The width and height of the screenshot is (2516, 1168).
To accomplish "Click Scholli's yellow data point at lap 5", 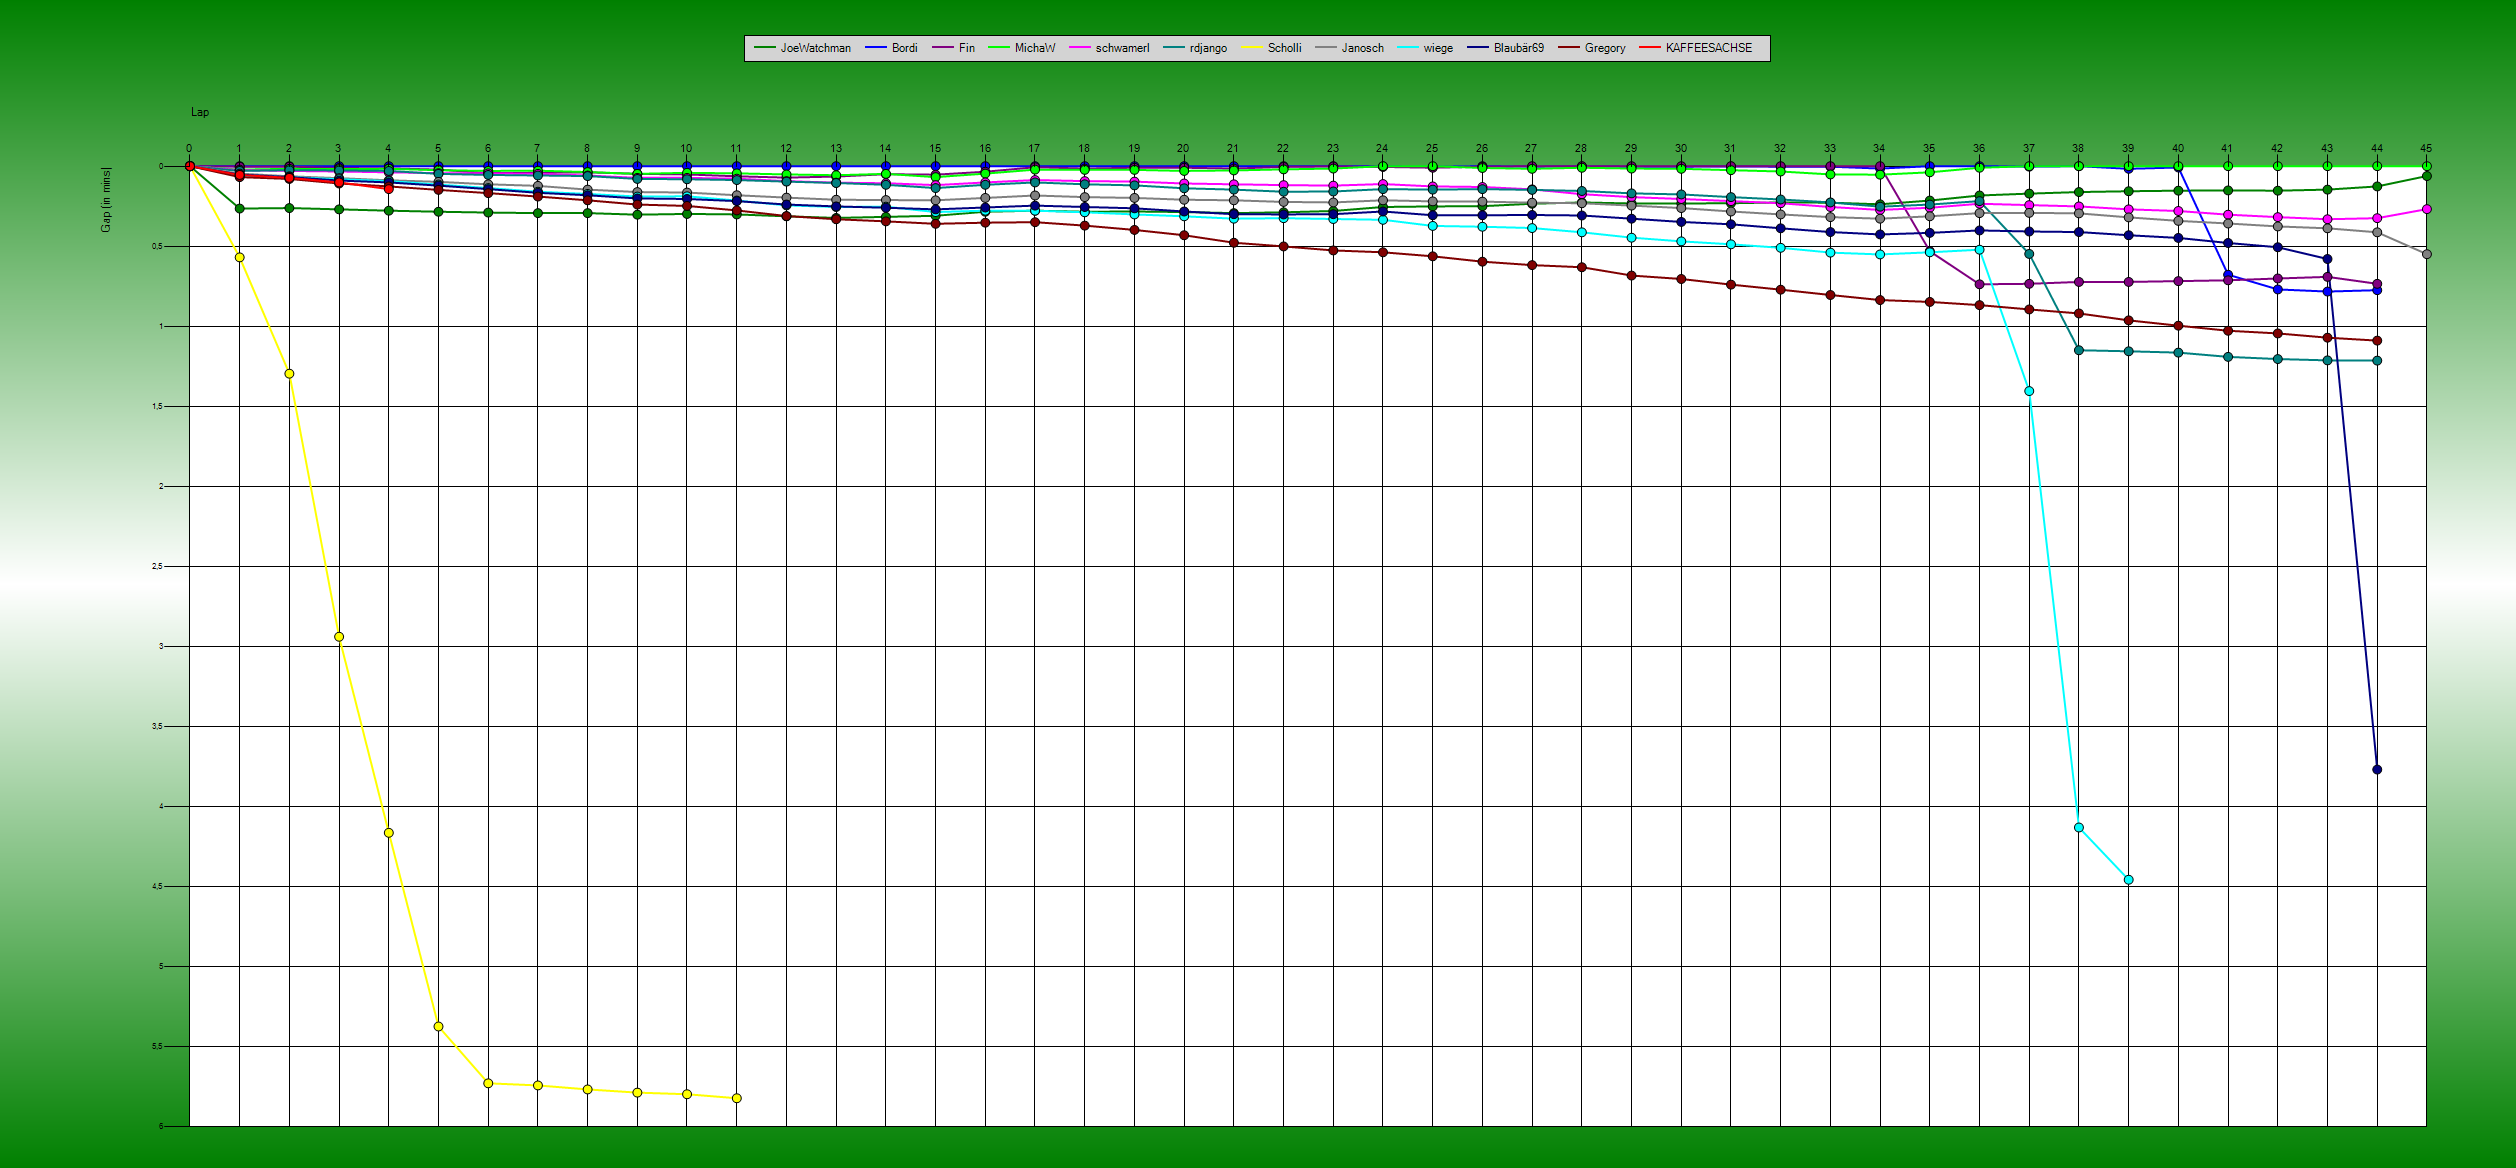I will (x=438, y=1027).
